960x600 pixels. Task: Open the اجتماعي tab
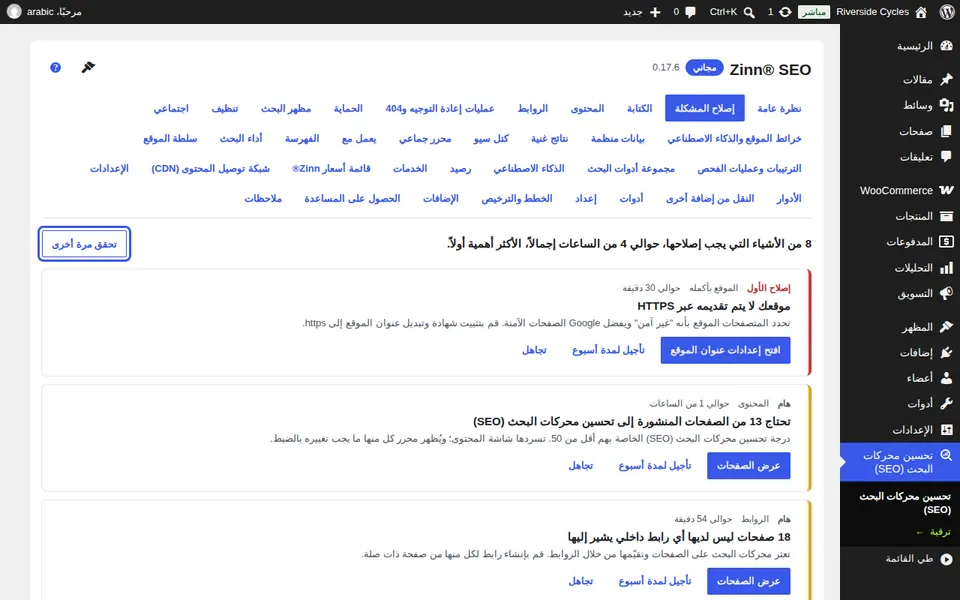171,108
